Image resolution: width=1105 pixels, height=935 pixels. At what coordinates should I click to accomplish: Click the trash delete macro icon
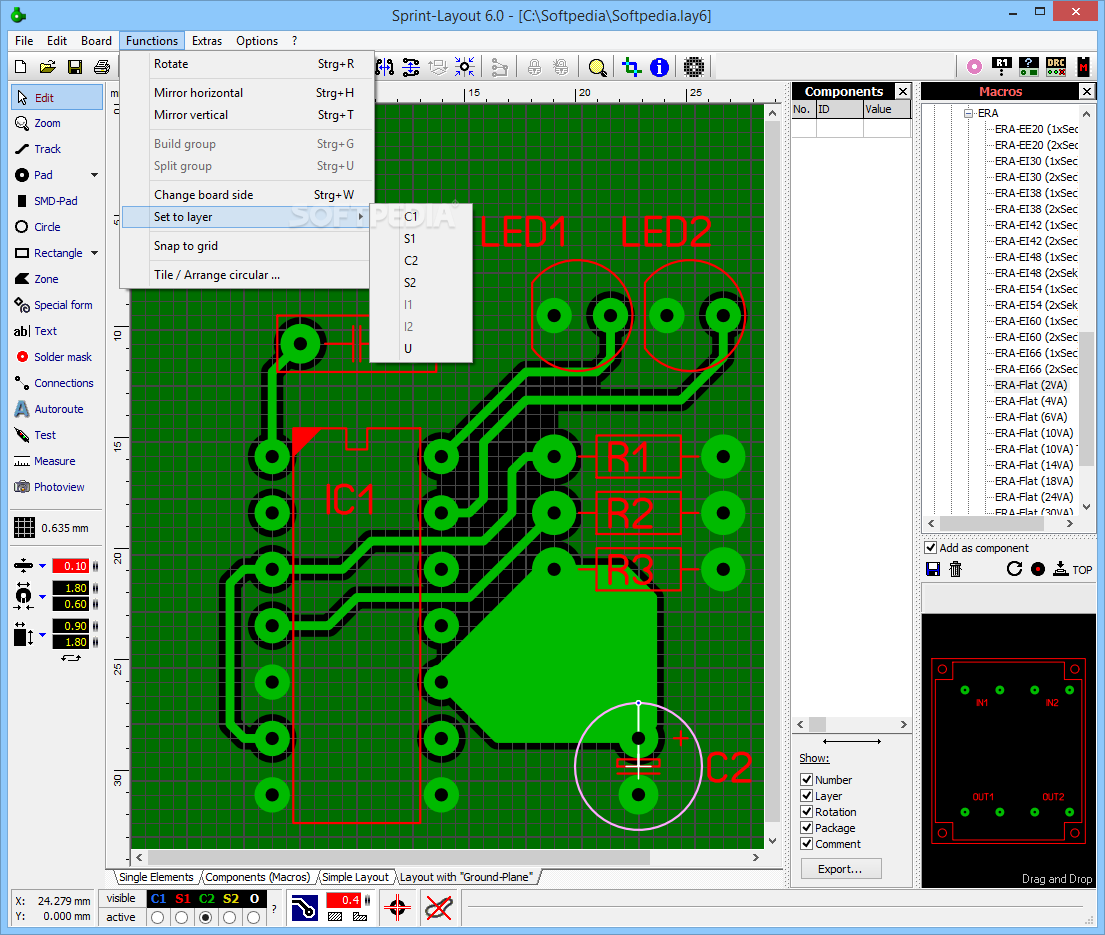[x=956, y=569]
